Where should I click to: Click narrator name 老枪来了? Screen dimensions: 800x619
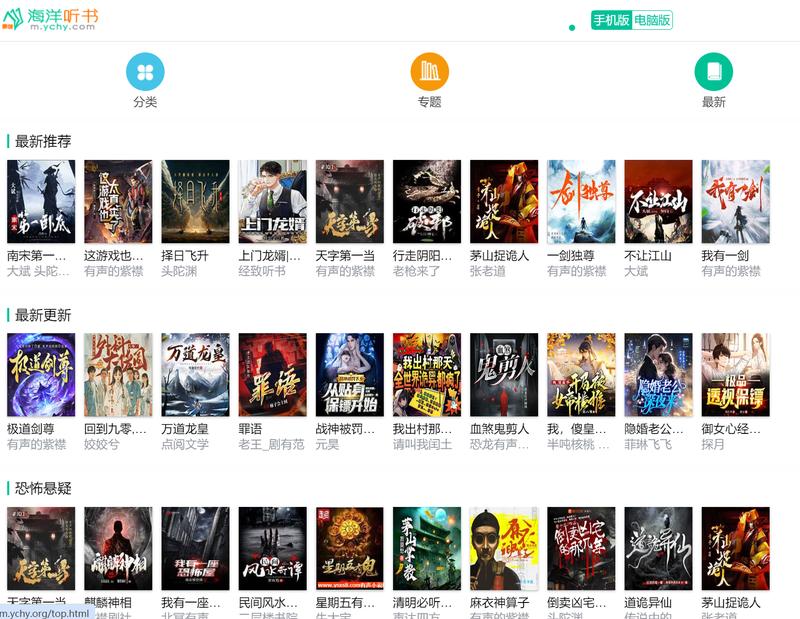coord(416,271)
